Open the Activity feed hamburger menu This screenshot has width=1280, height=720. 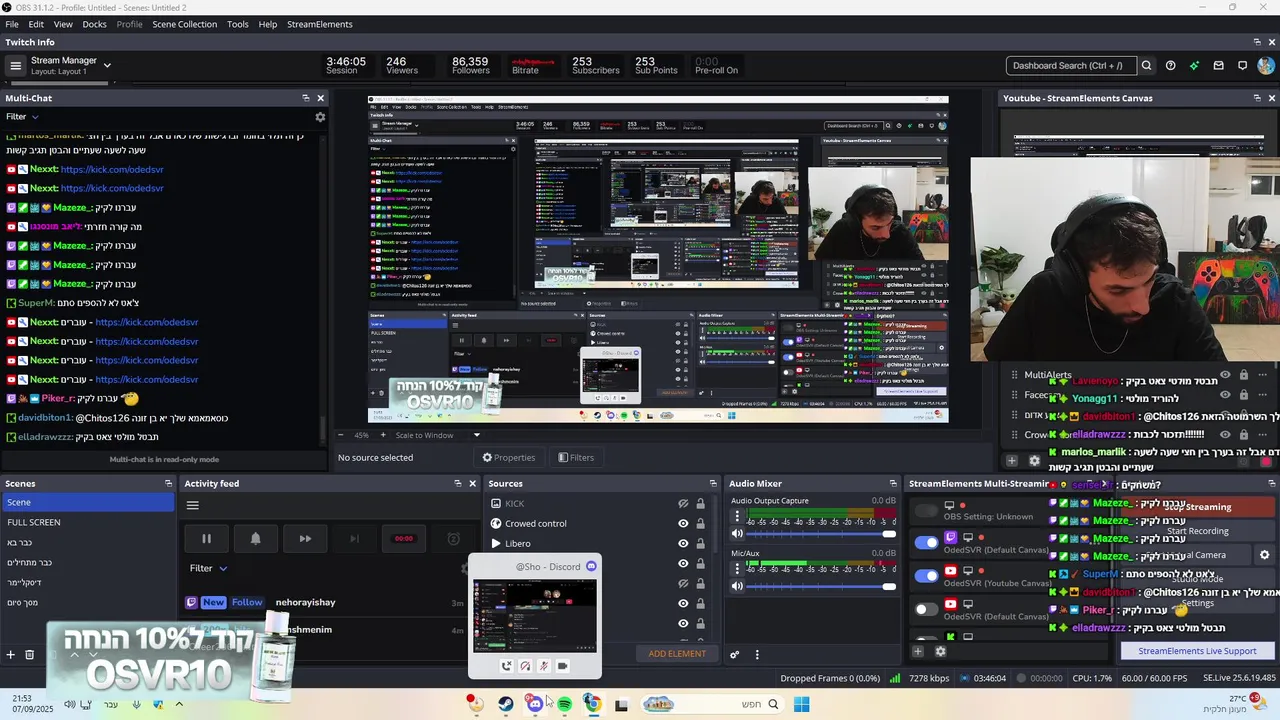(x=193, y=505)
